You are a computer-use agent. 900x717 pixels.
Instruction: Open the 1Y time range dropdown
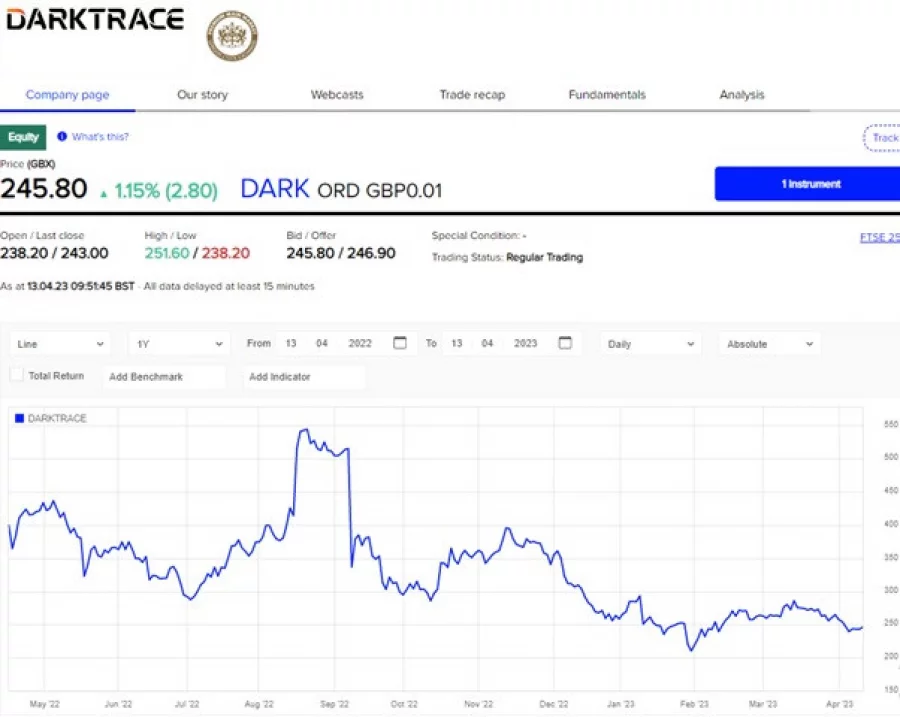[180, 343]
